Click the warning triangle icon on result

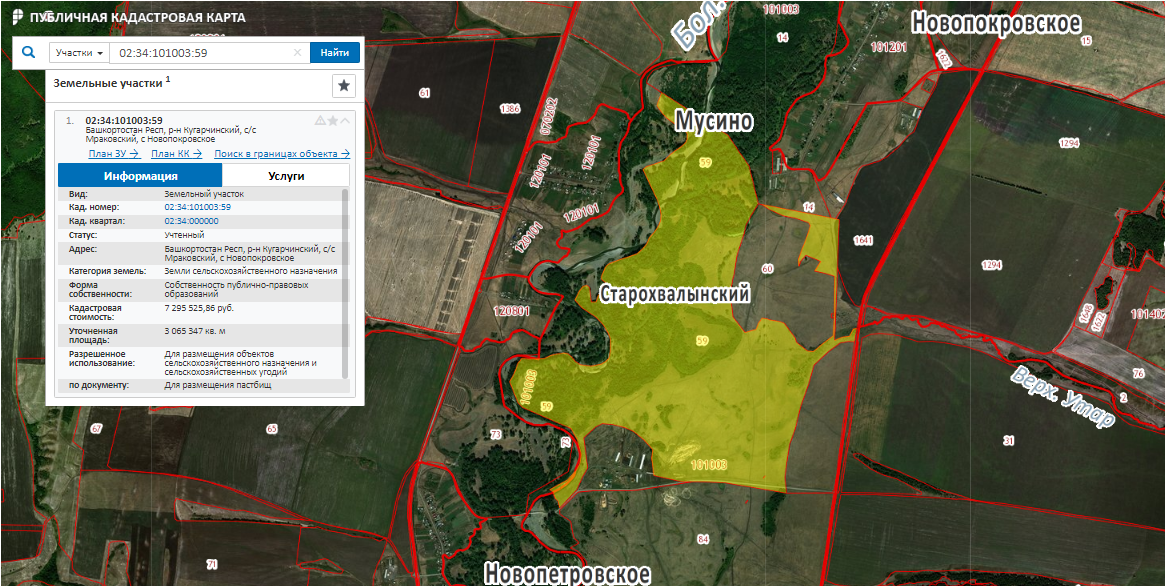[320, 120]
